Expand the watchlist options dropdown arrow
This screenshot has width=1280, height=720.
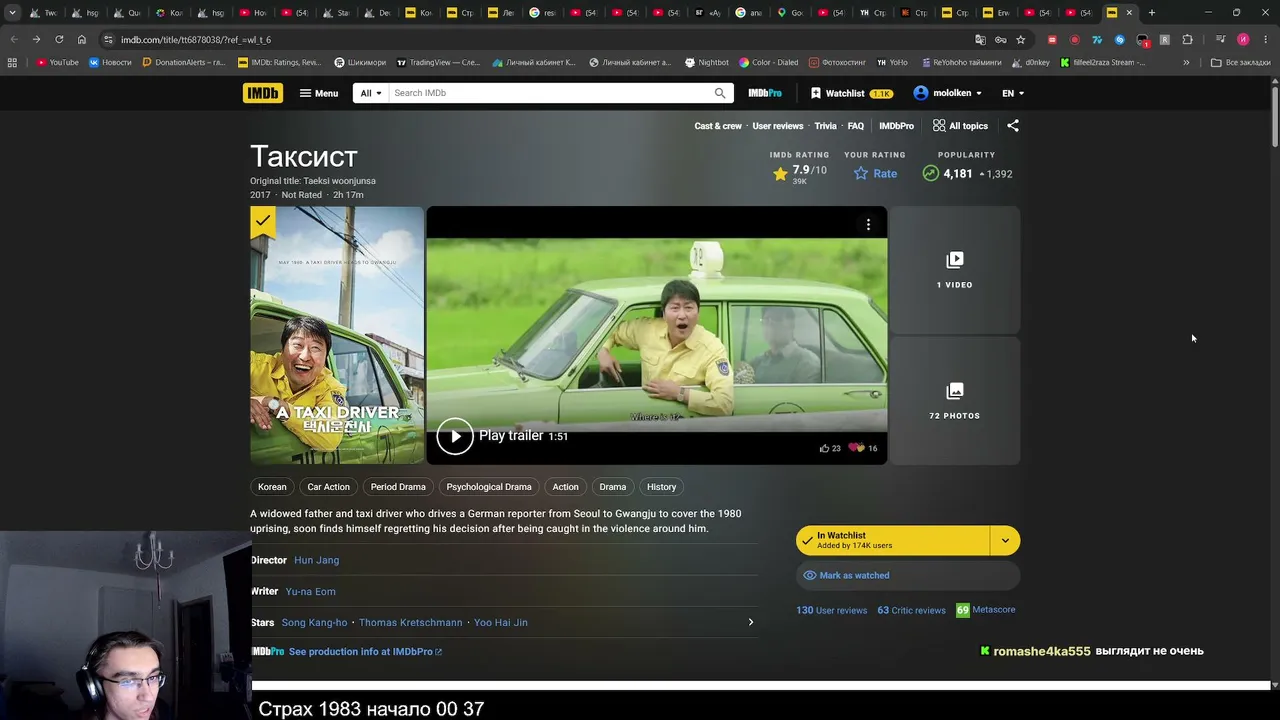1005,540
